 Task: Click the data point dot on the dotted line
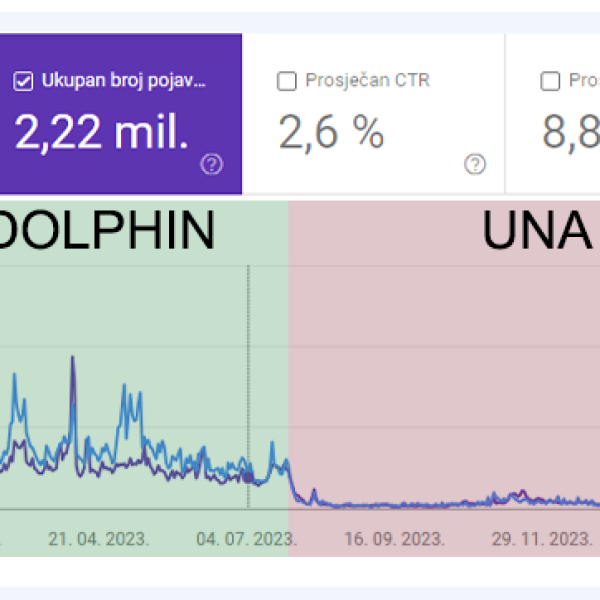[x=248, y=477]
